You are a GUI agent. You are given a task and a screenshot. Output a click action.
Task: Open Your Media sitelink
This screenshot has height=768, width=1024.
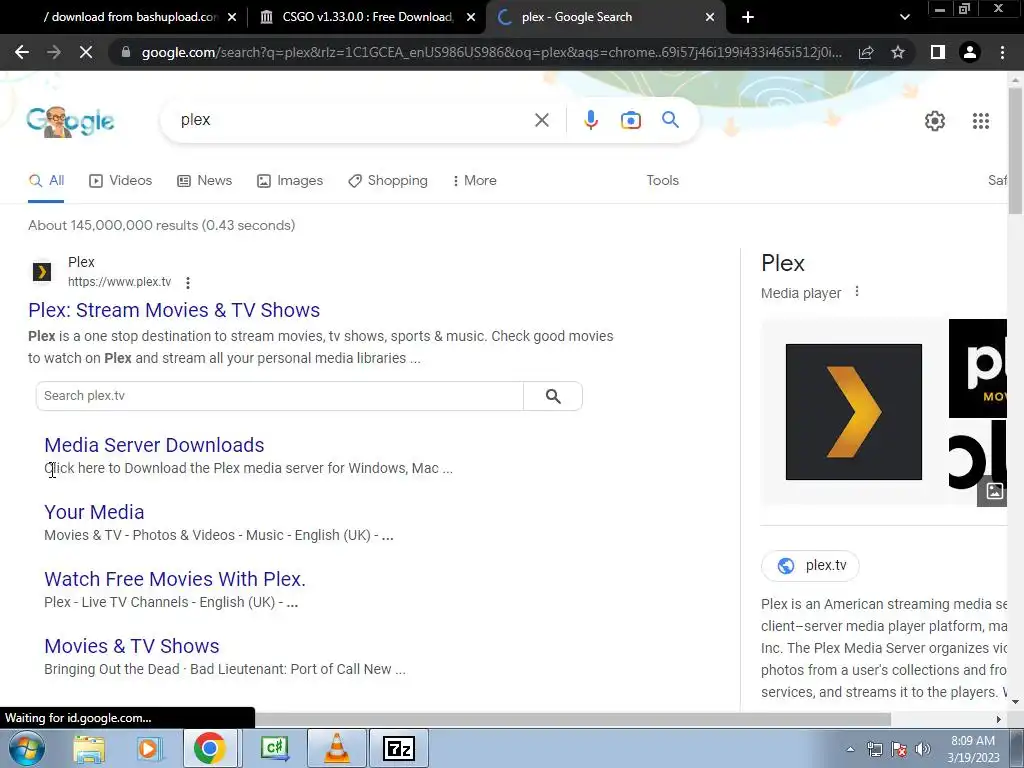click(x=94, y=513)
